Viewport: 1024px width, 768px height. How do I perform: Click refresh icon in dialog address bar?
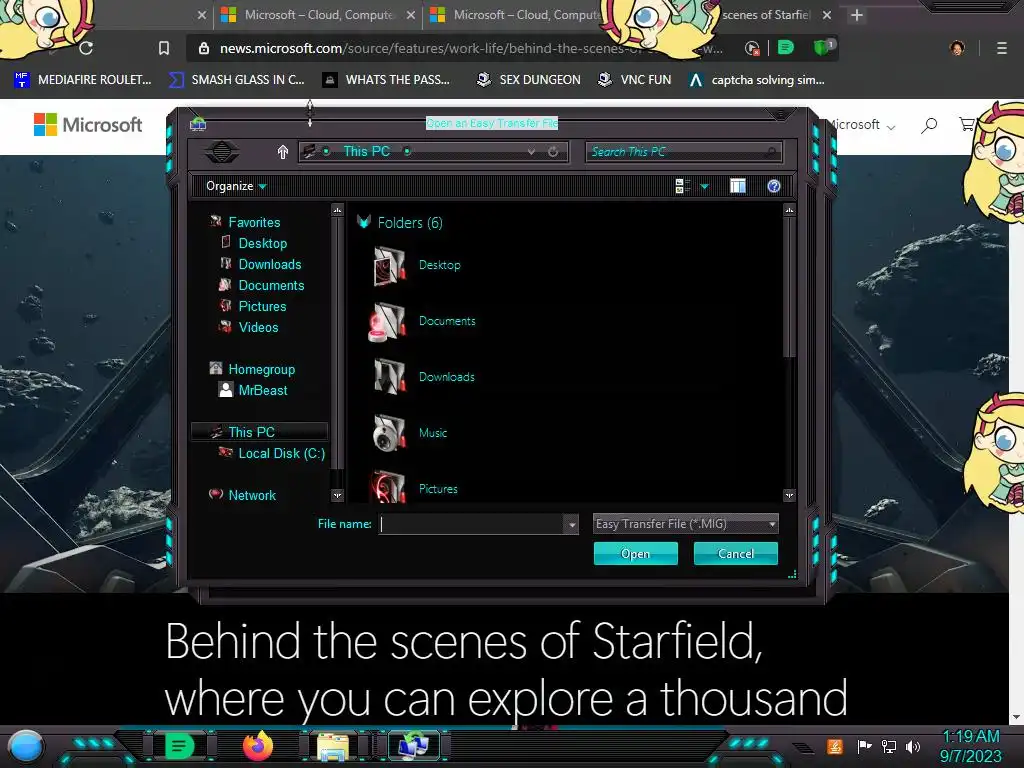(x=553, y=152)
